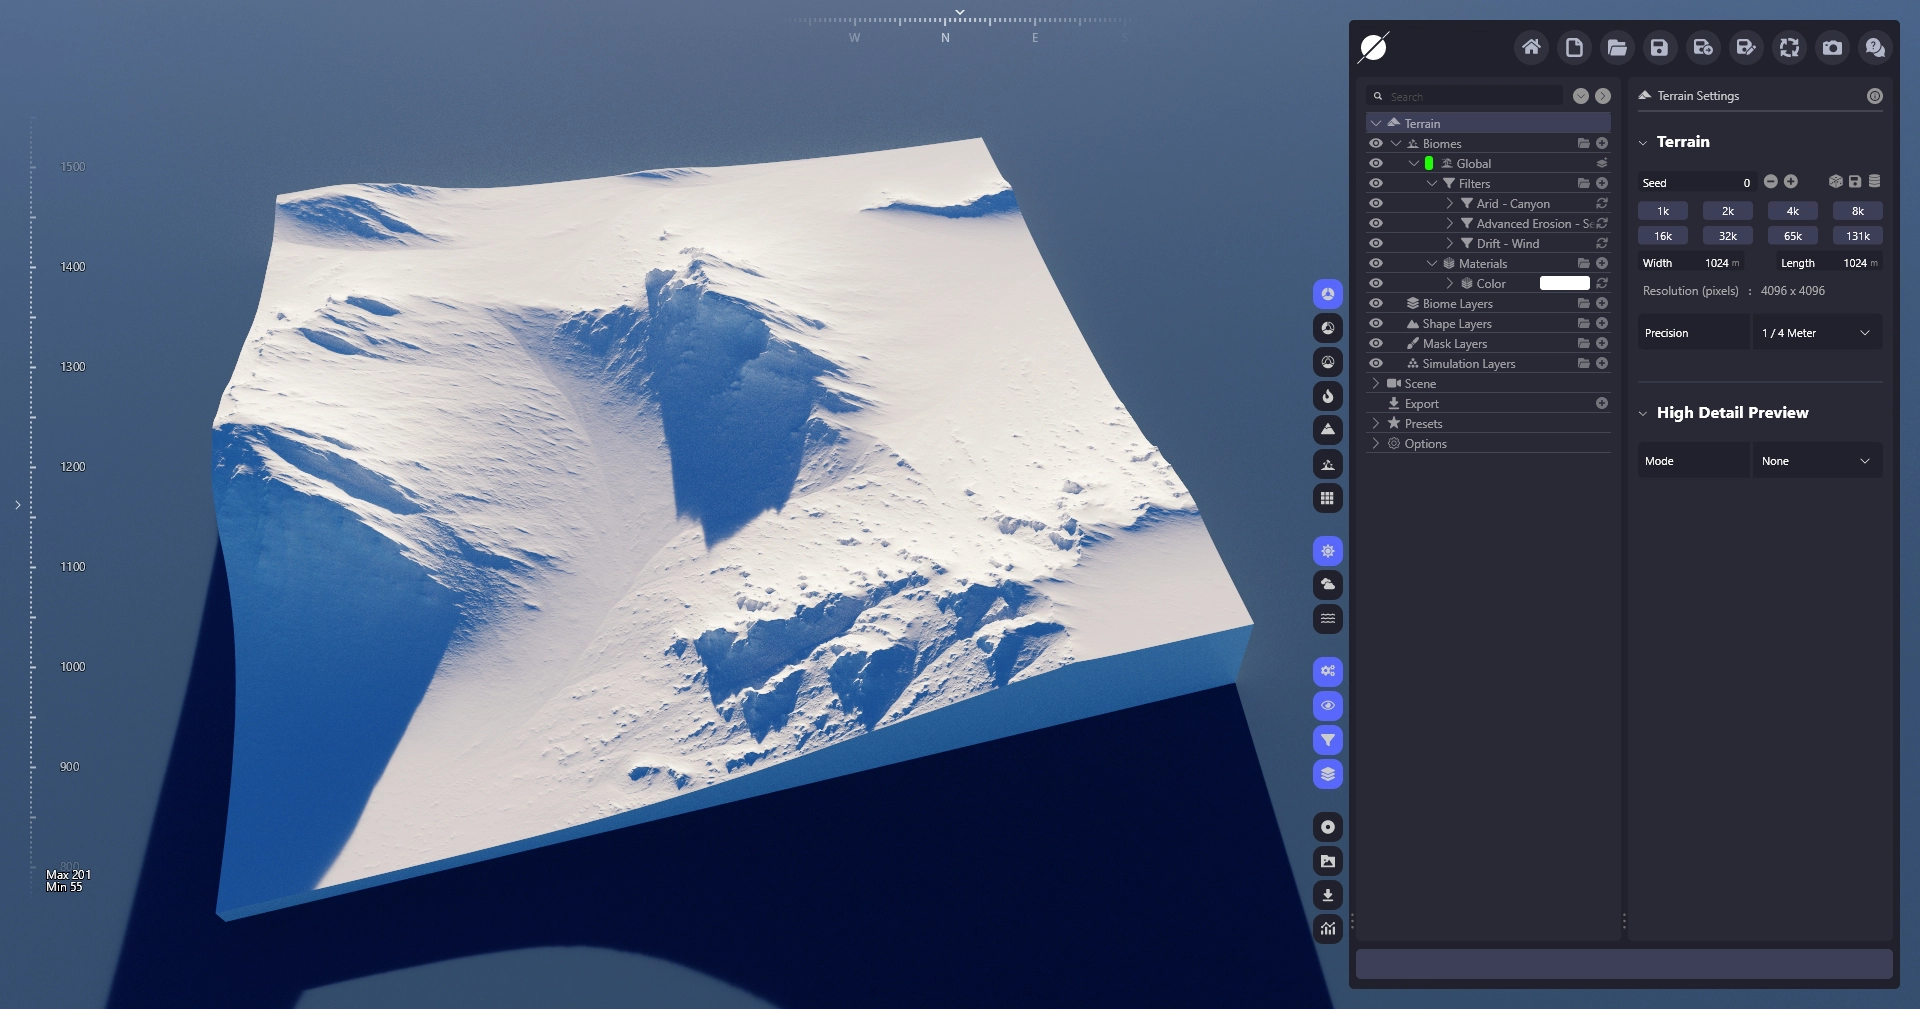Click the compass heading bar above viewport
The image size is (1920, 1009).
click(958, 26)
